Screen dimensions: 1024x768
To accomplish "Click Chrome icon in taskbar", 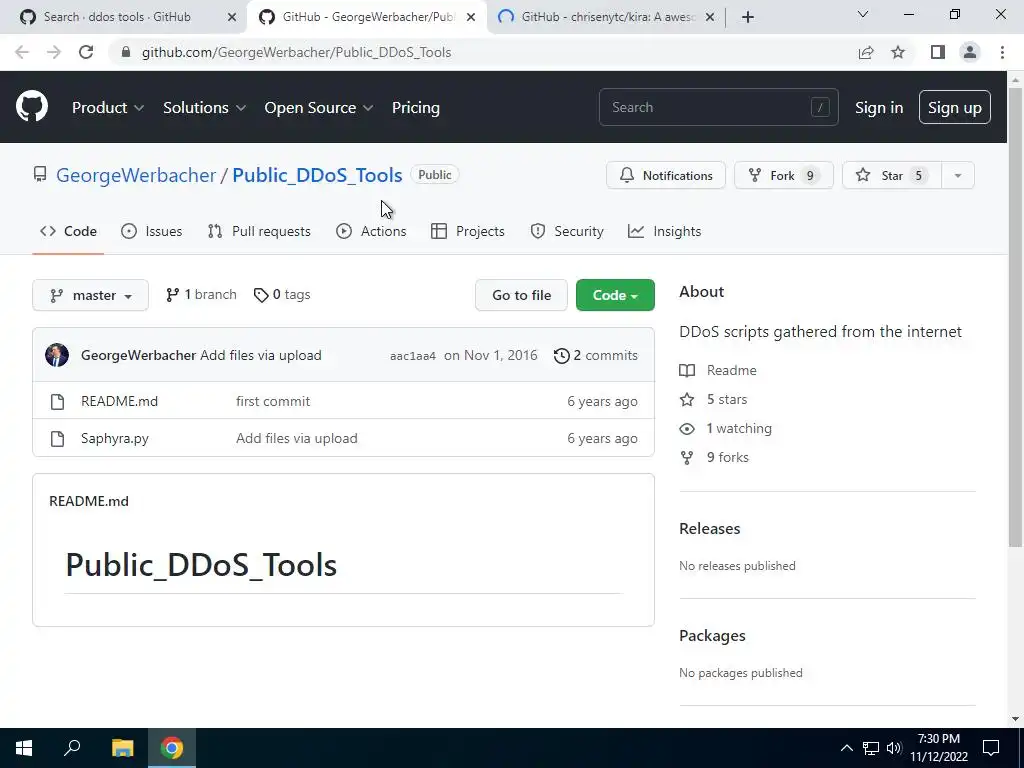I will pos(172,748).
